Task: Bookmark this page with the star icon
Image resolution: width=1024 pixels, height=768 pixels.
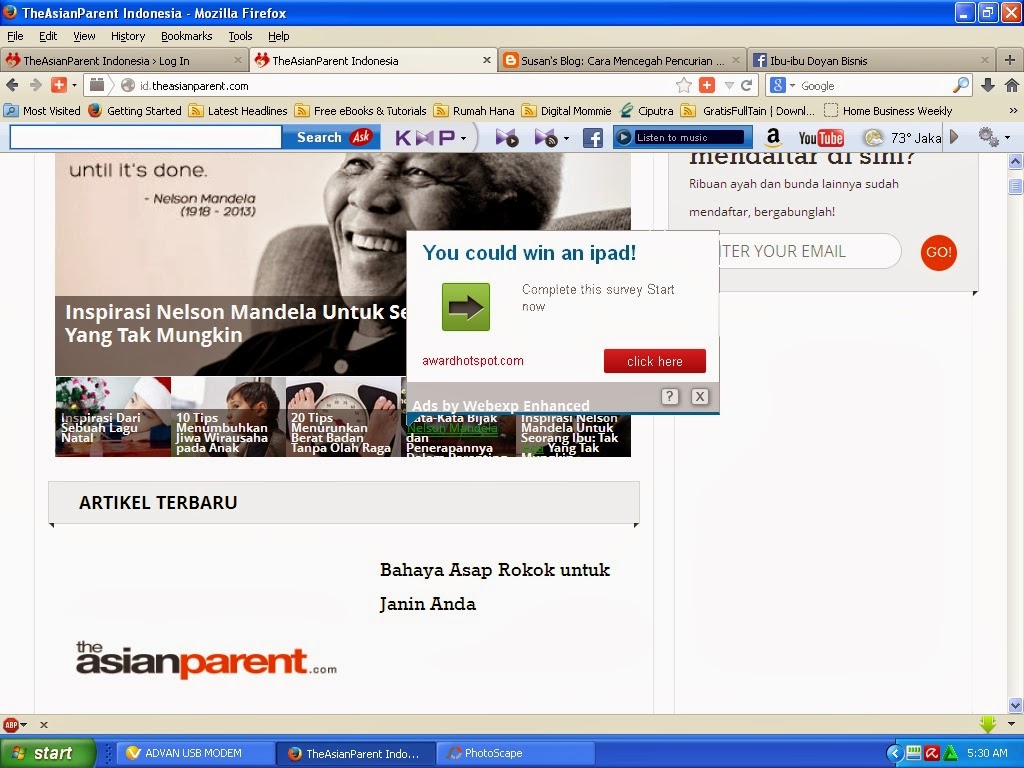Action: click(684, 85)
